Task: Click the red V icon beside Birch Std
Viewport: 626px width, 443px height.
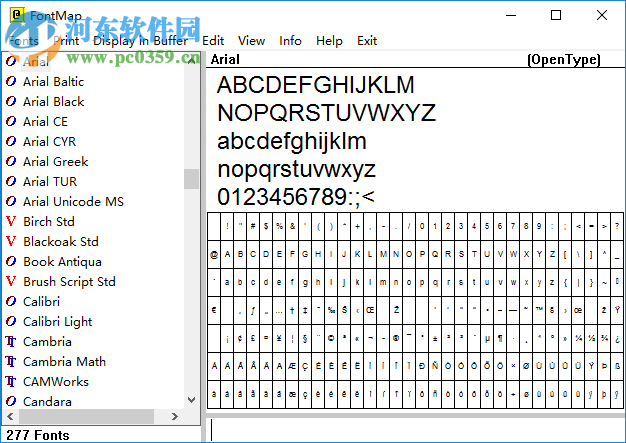Action: (x=11, y=221)
